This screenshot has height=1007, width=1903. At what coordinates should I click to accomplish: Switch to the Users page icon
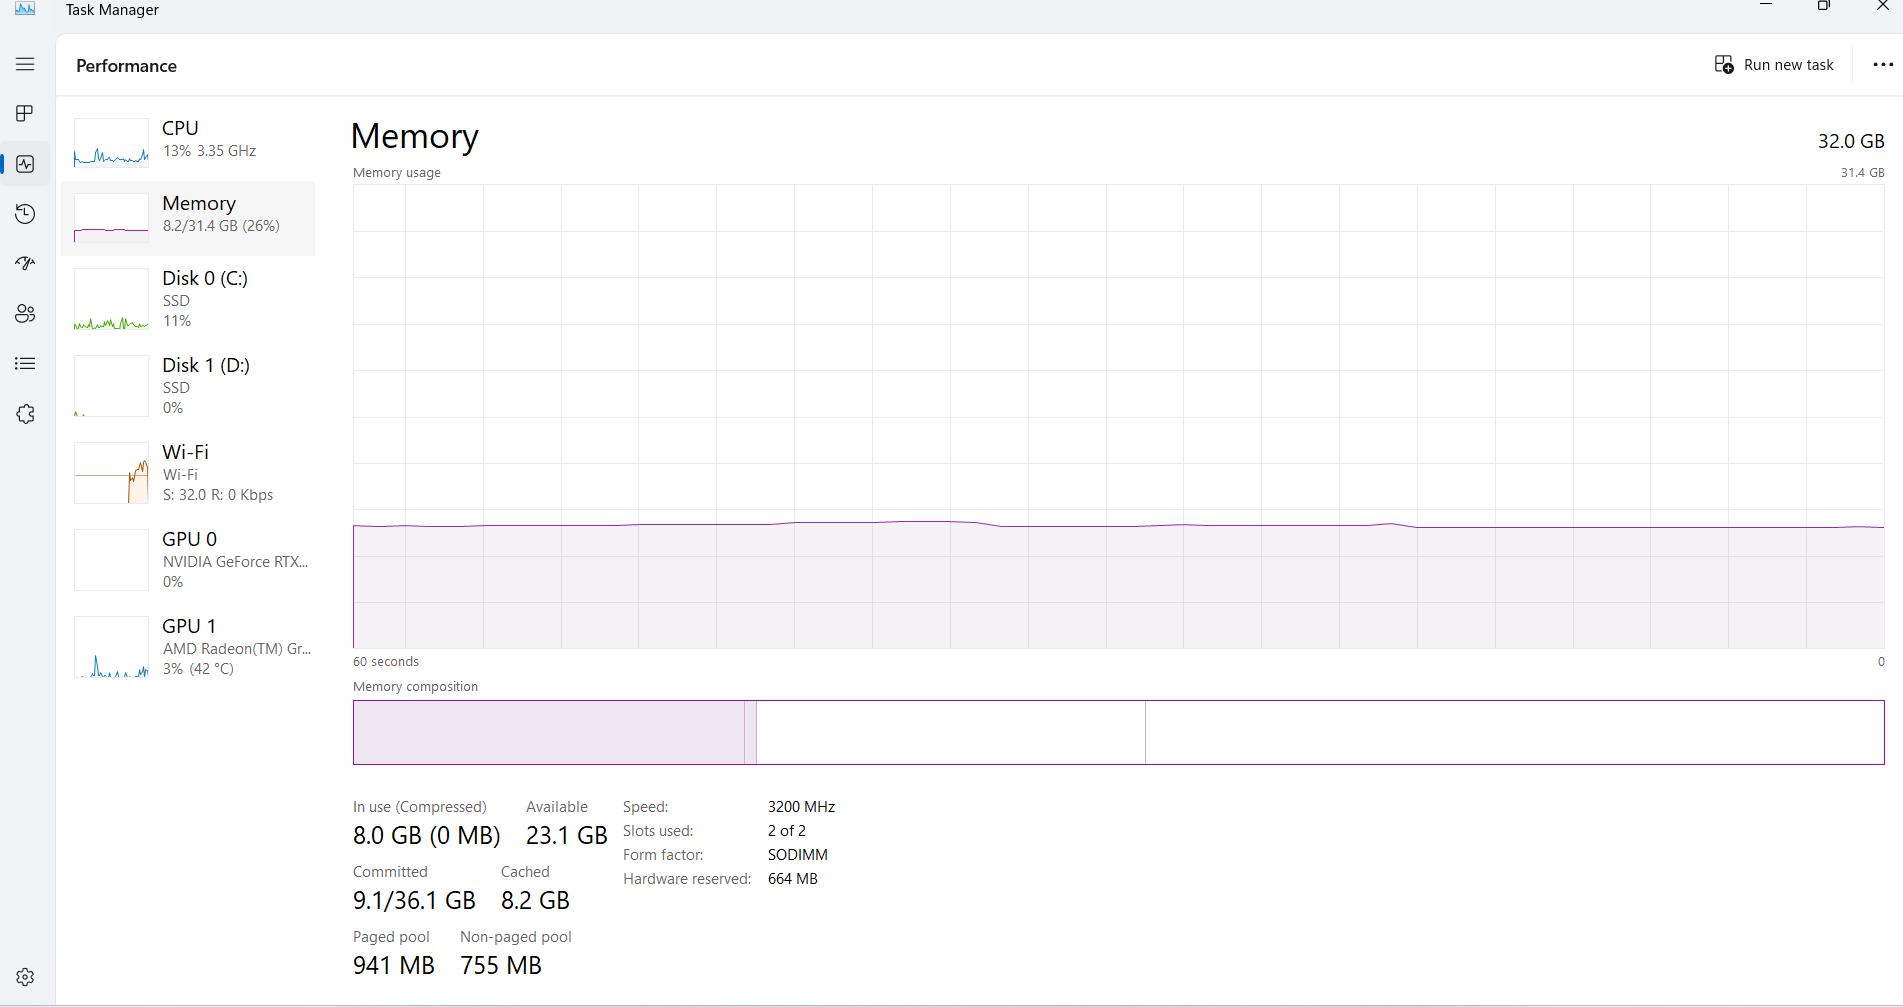tap(25, 314)
